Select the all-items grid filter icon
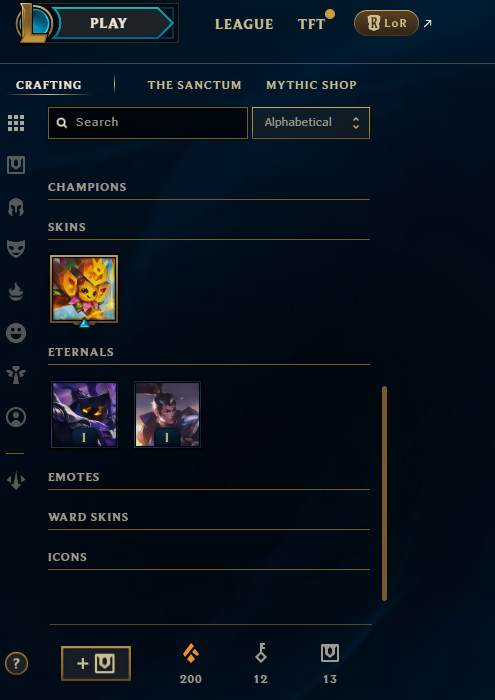This screenshot has width=495, height=700. click(x=16, y=123)
